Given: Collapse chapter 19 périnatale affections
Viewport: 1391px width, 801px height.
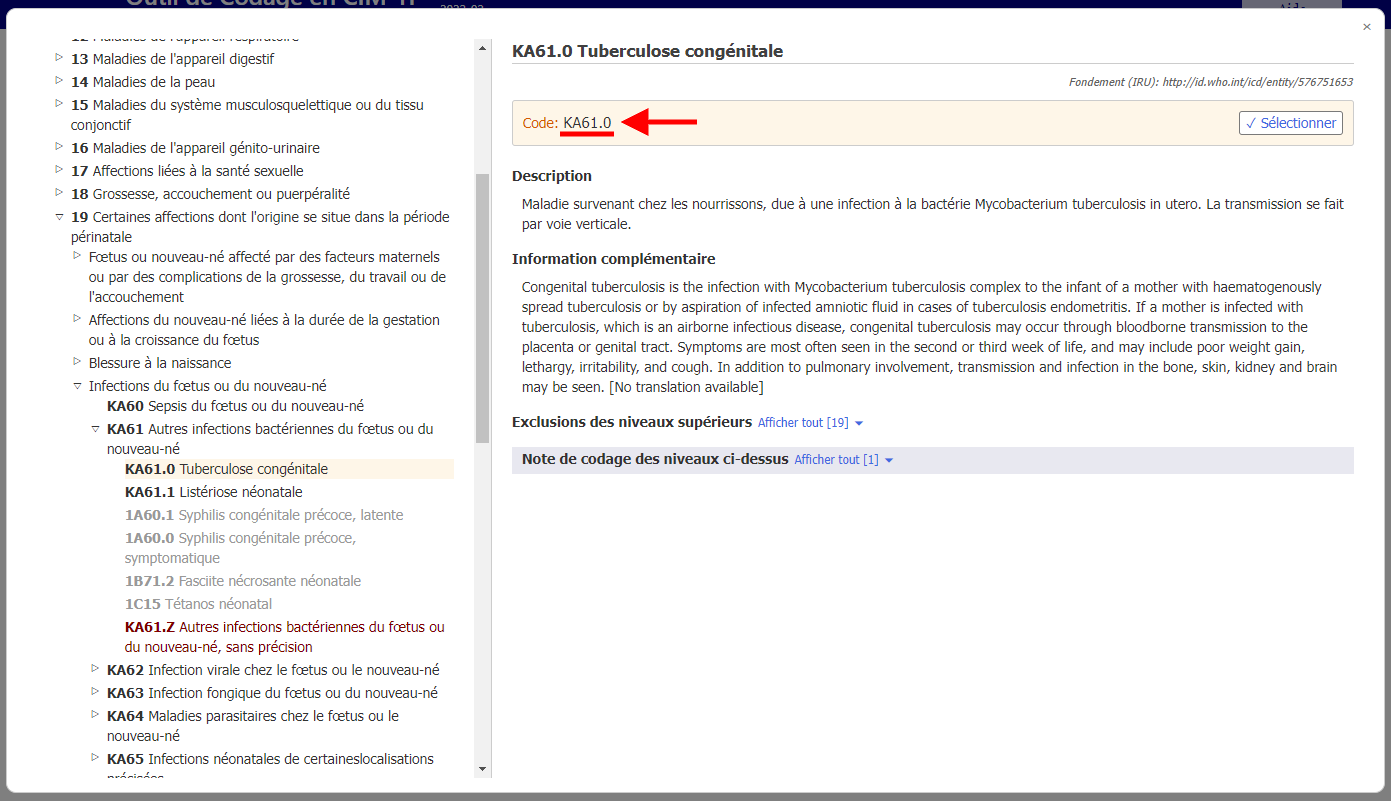Looking at the screenshot, I should pyautogui.click(x=59, y=217).
